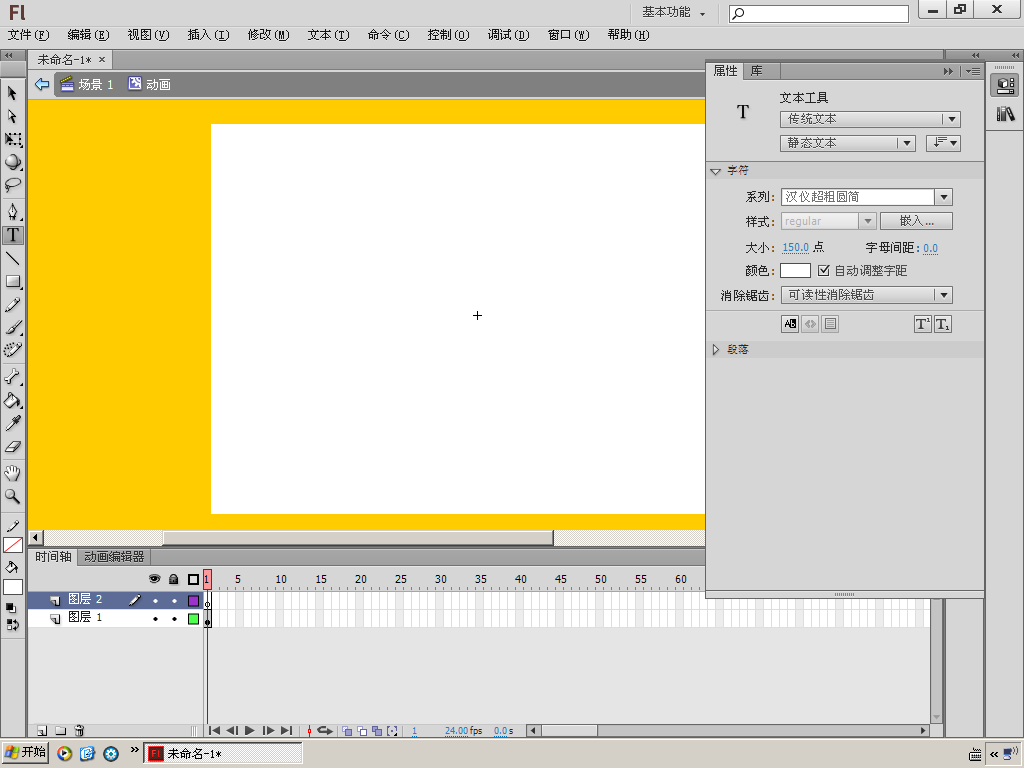Click the Windows 开始 Start button
This screenshot has height=768, width=1024.
click(25, 753)
